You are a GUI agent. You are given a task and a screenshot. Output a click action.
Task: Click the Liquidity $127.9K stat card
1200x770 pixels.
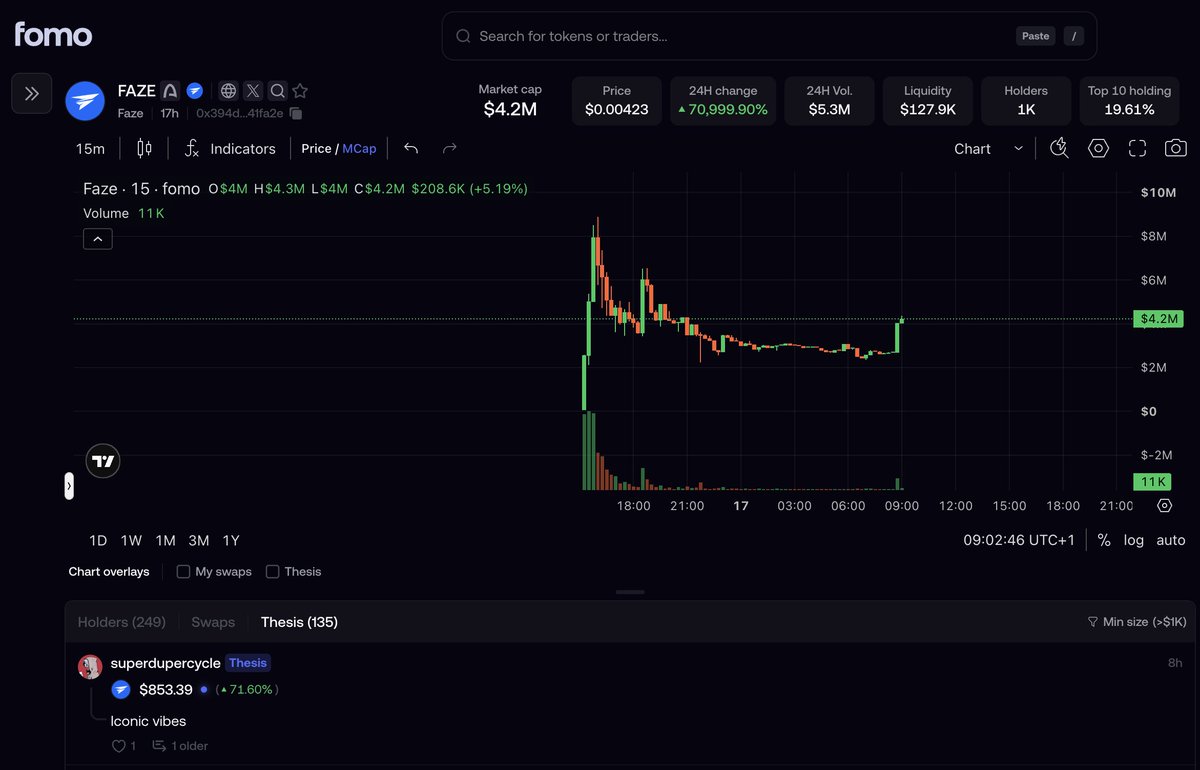point(928,101)
